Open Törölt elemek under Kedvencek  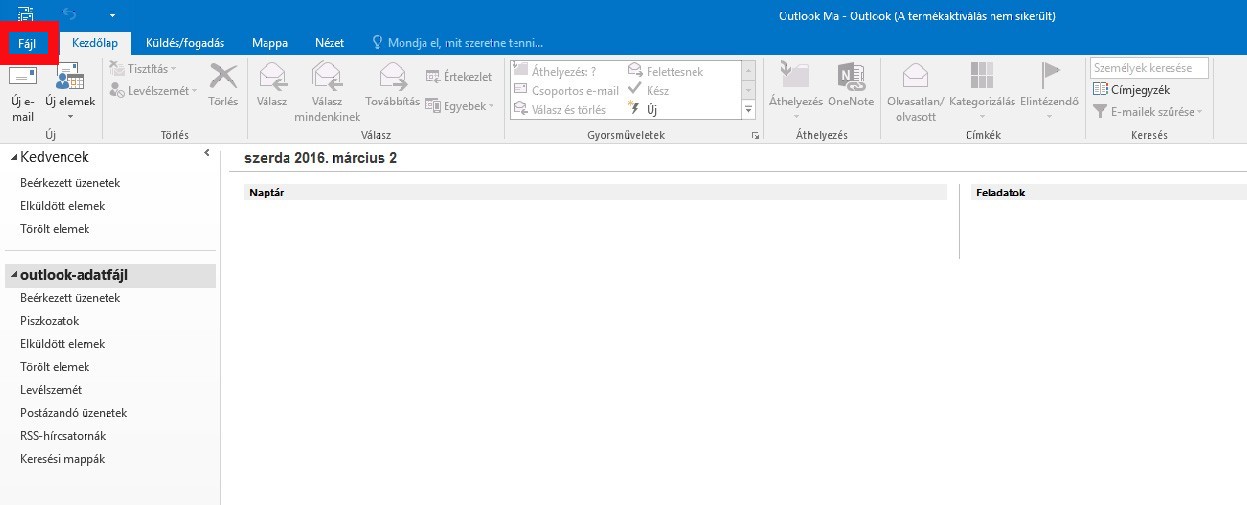[x=55, y=229]
